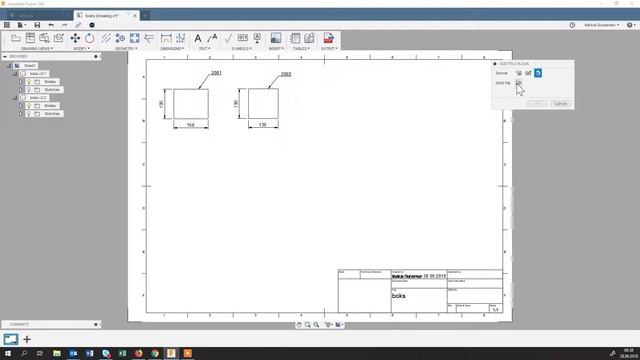
Task: Expand Sketches under first boks component
Action: tap(21, 89)
